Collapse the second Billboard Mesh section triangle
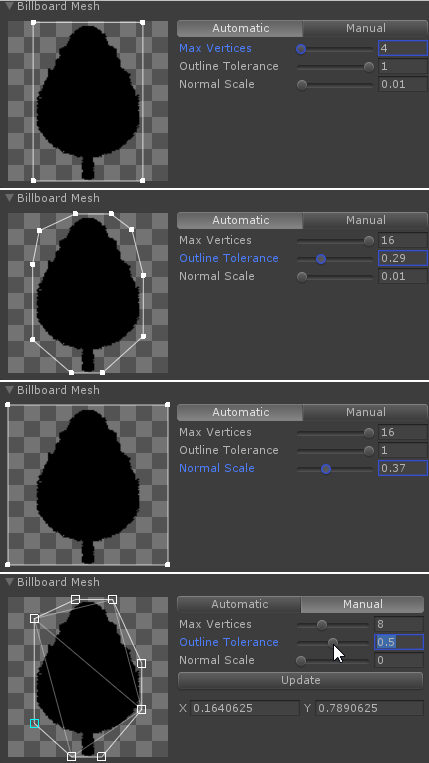 point(9,198)
